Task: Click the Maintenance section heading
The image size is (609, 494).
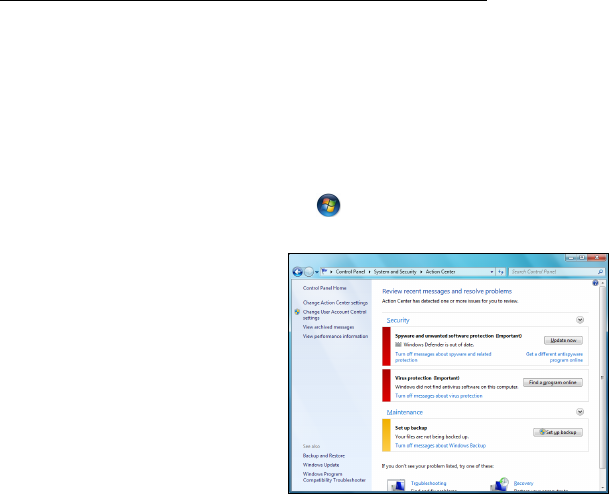Action: (404, 412)
